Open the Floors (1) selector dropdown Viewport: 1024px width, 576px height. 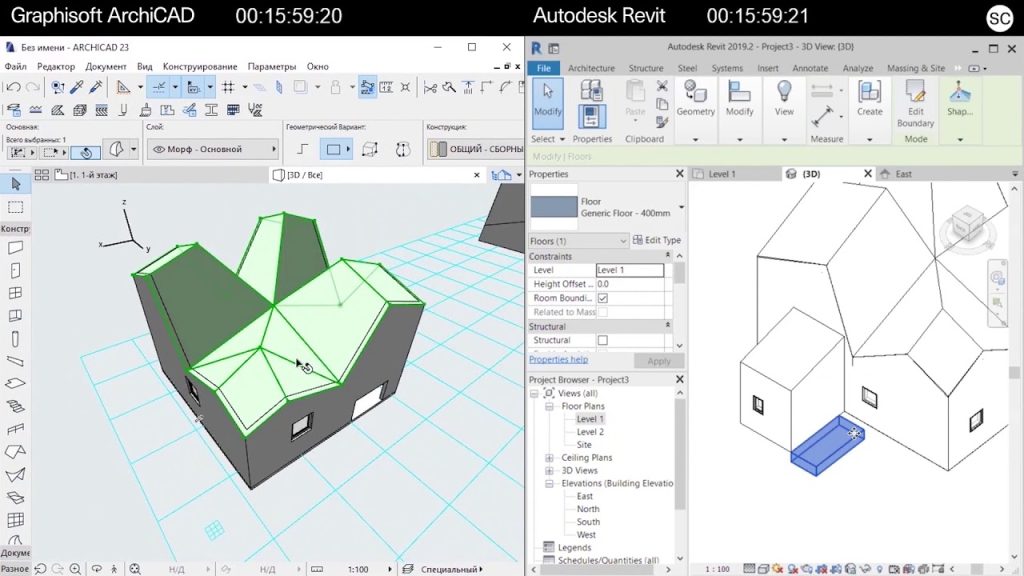tap(622, 240)
